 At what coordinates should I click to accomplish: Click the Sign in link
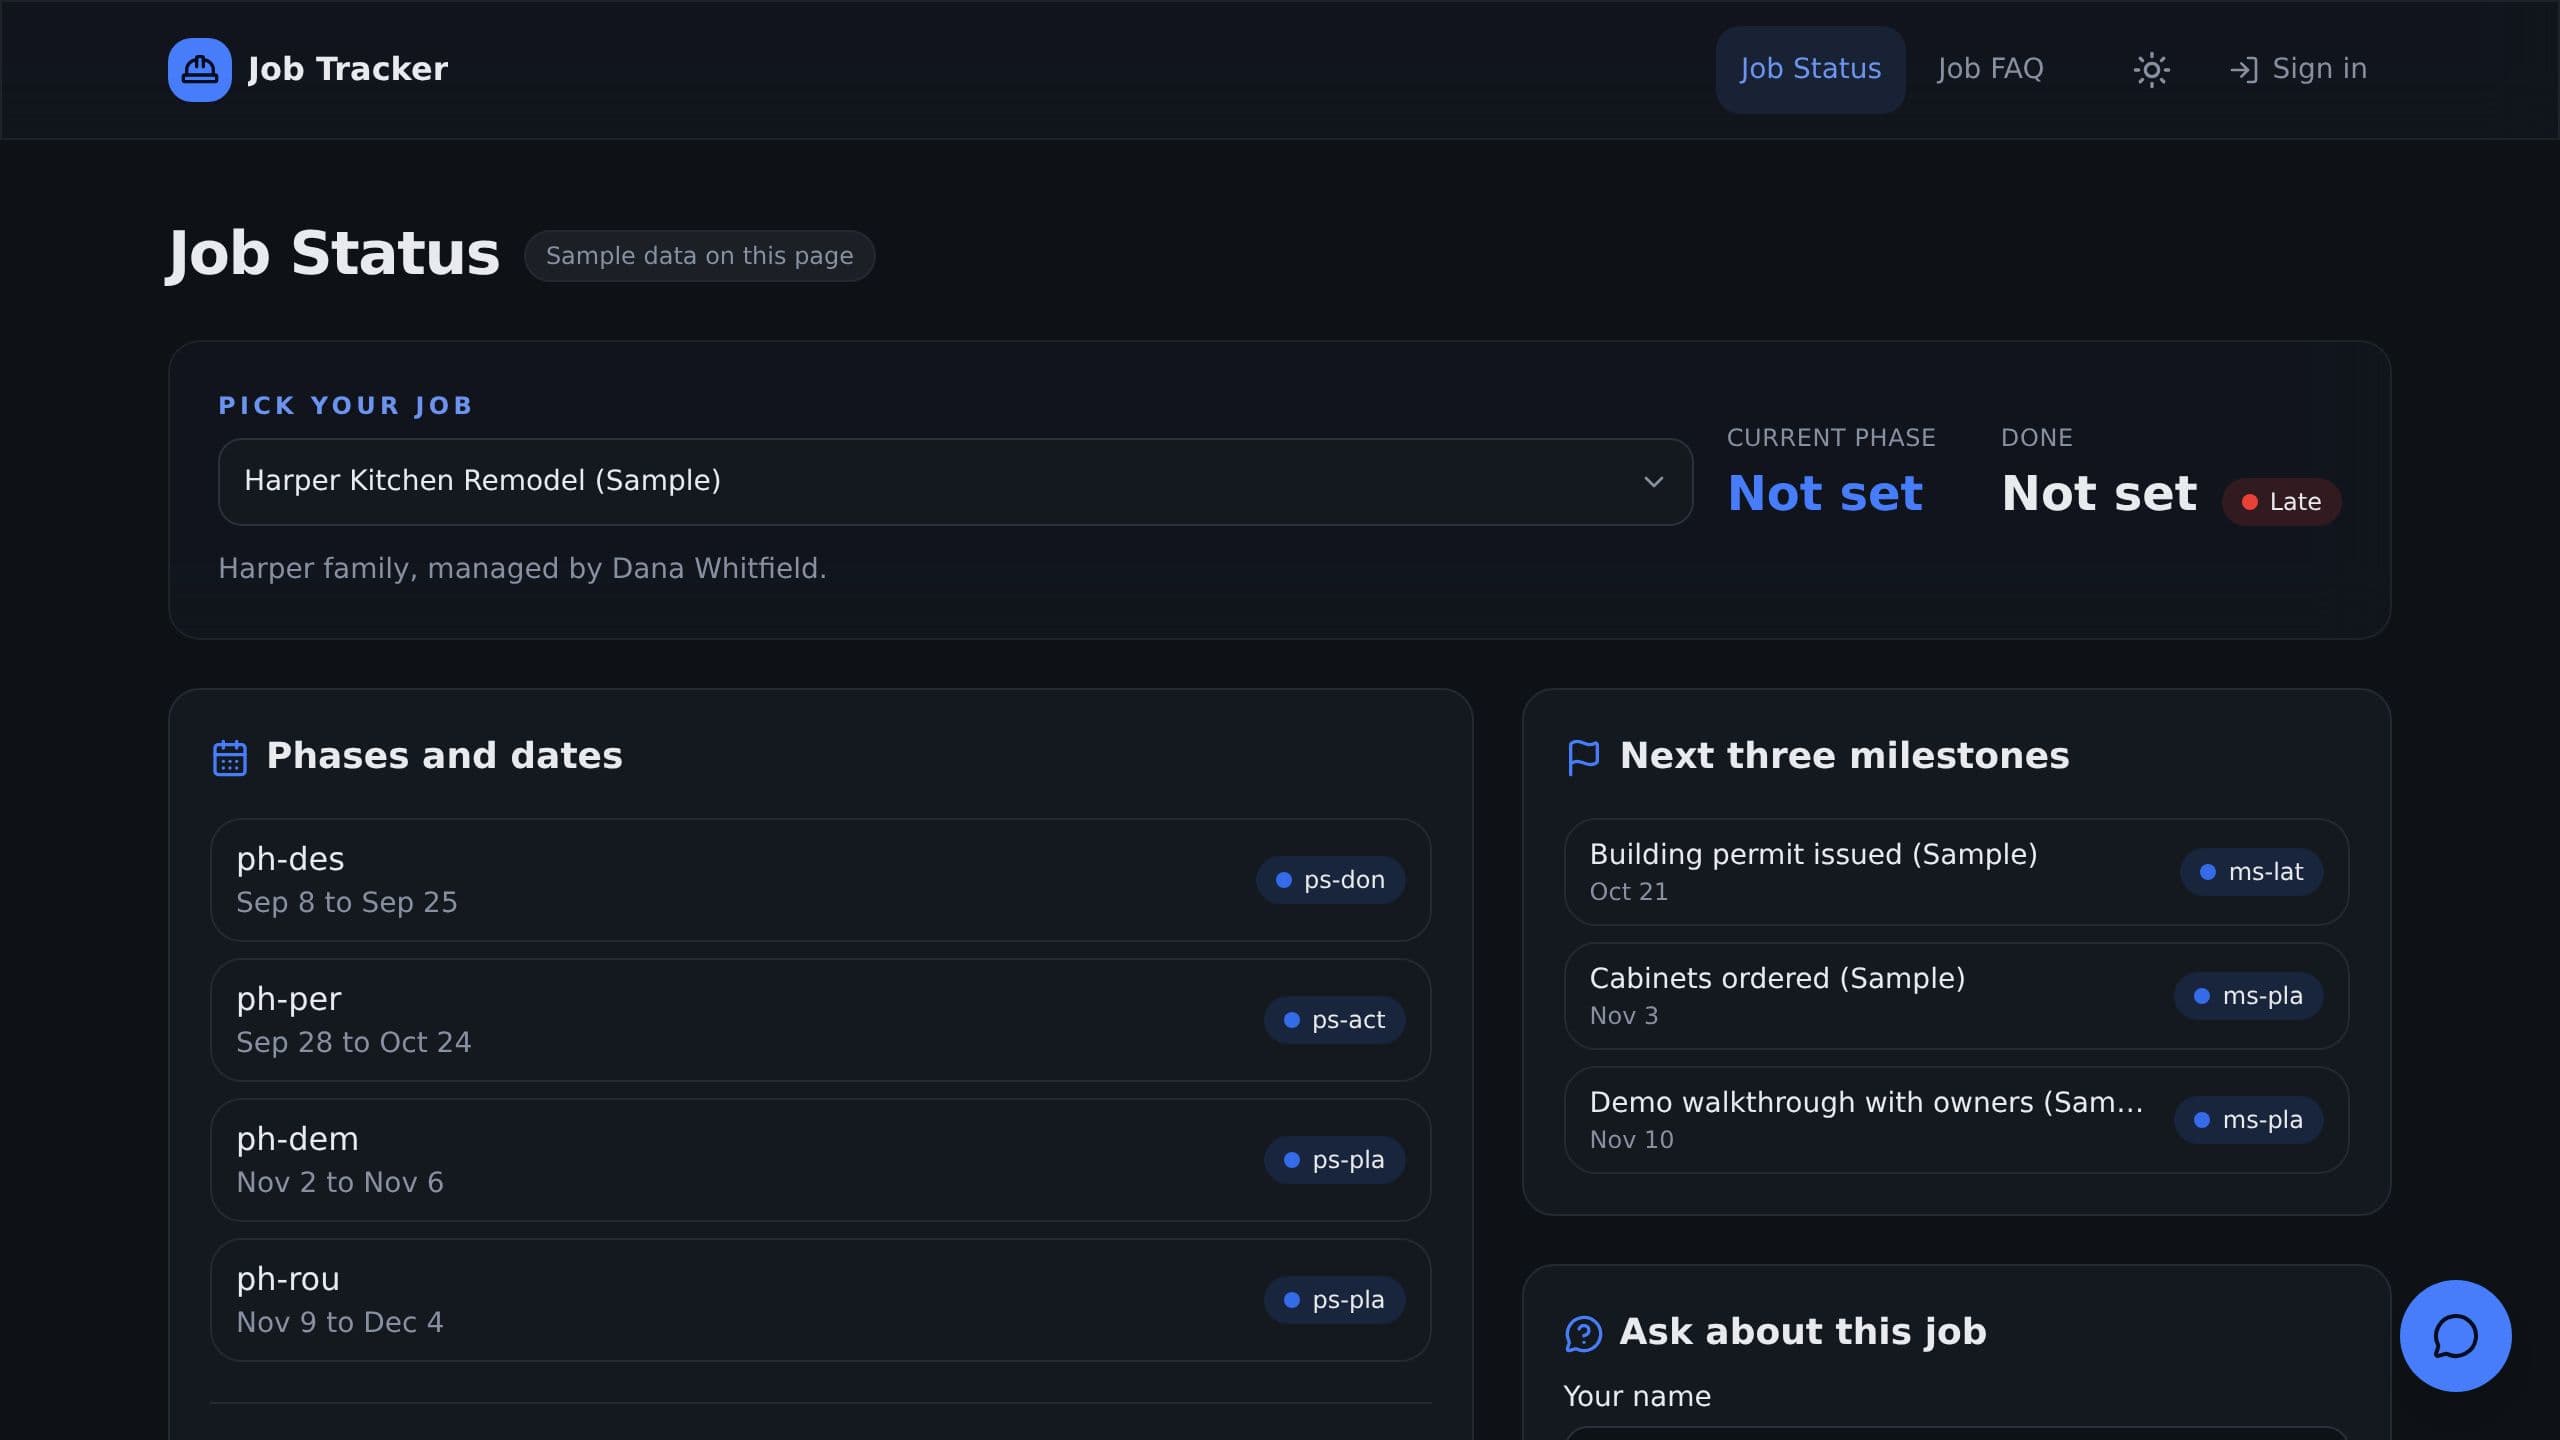tap(2298, 69)
